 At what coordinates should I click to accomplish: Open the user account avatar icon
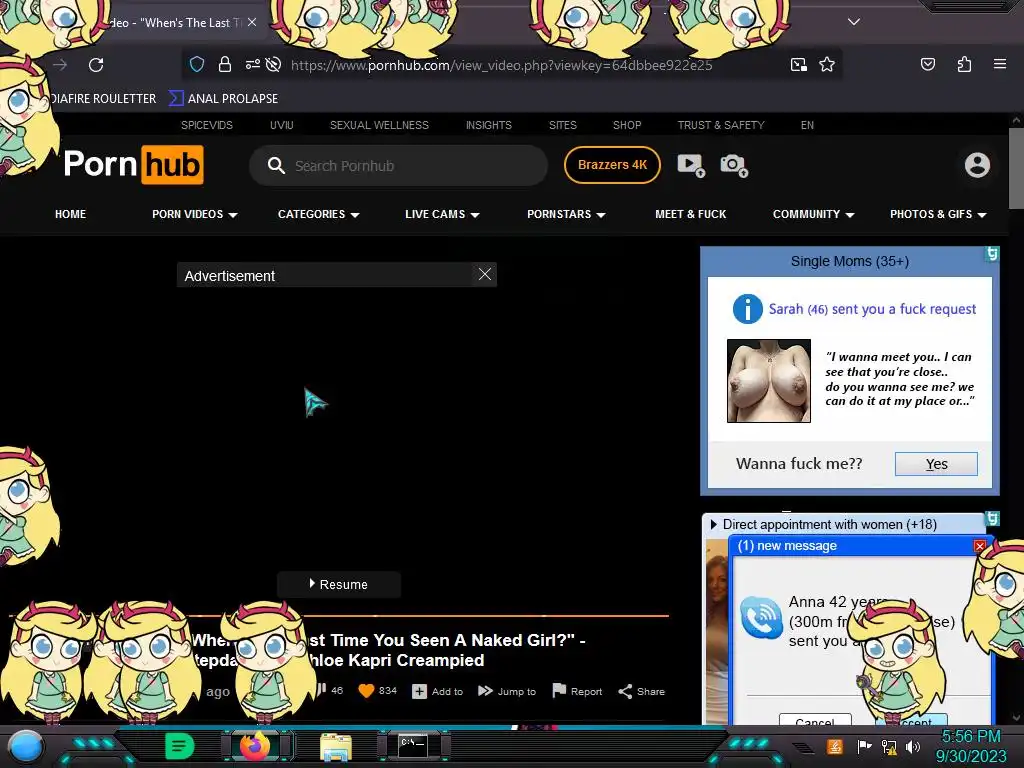point(977,165)
